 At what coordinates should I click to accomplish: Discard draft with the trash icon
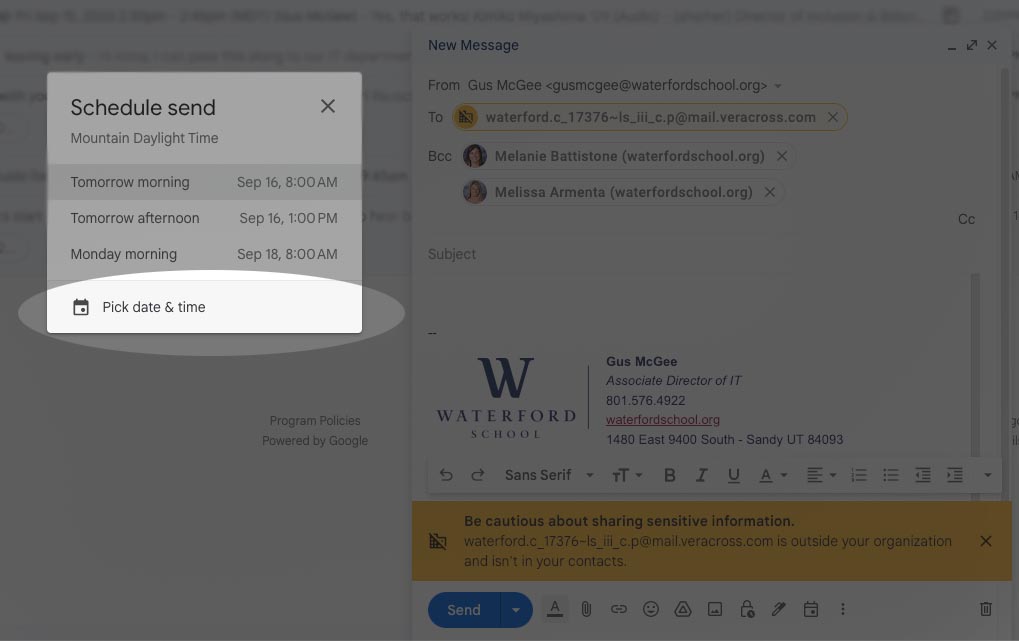click(x=985, y=609)
